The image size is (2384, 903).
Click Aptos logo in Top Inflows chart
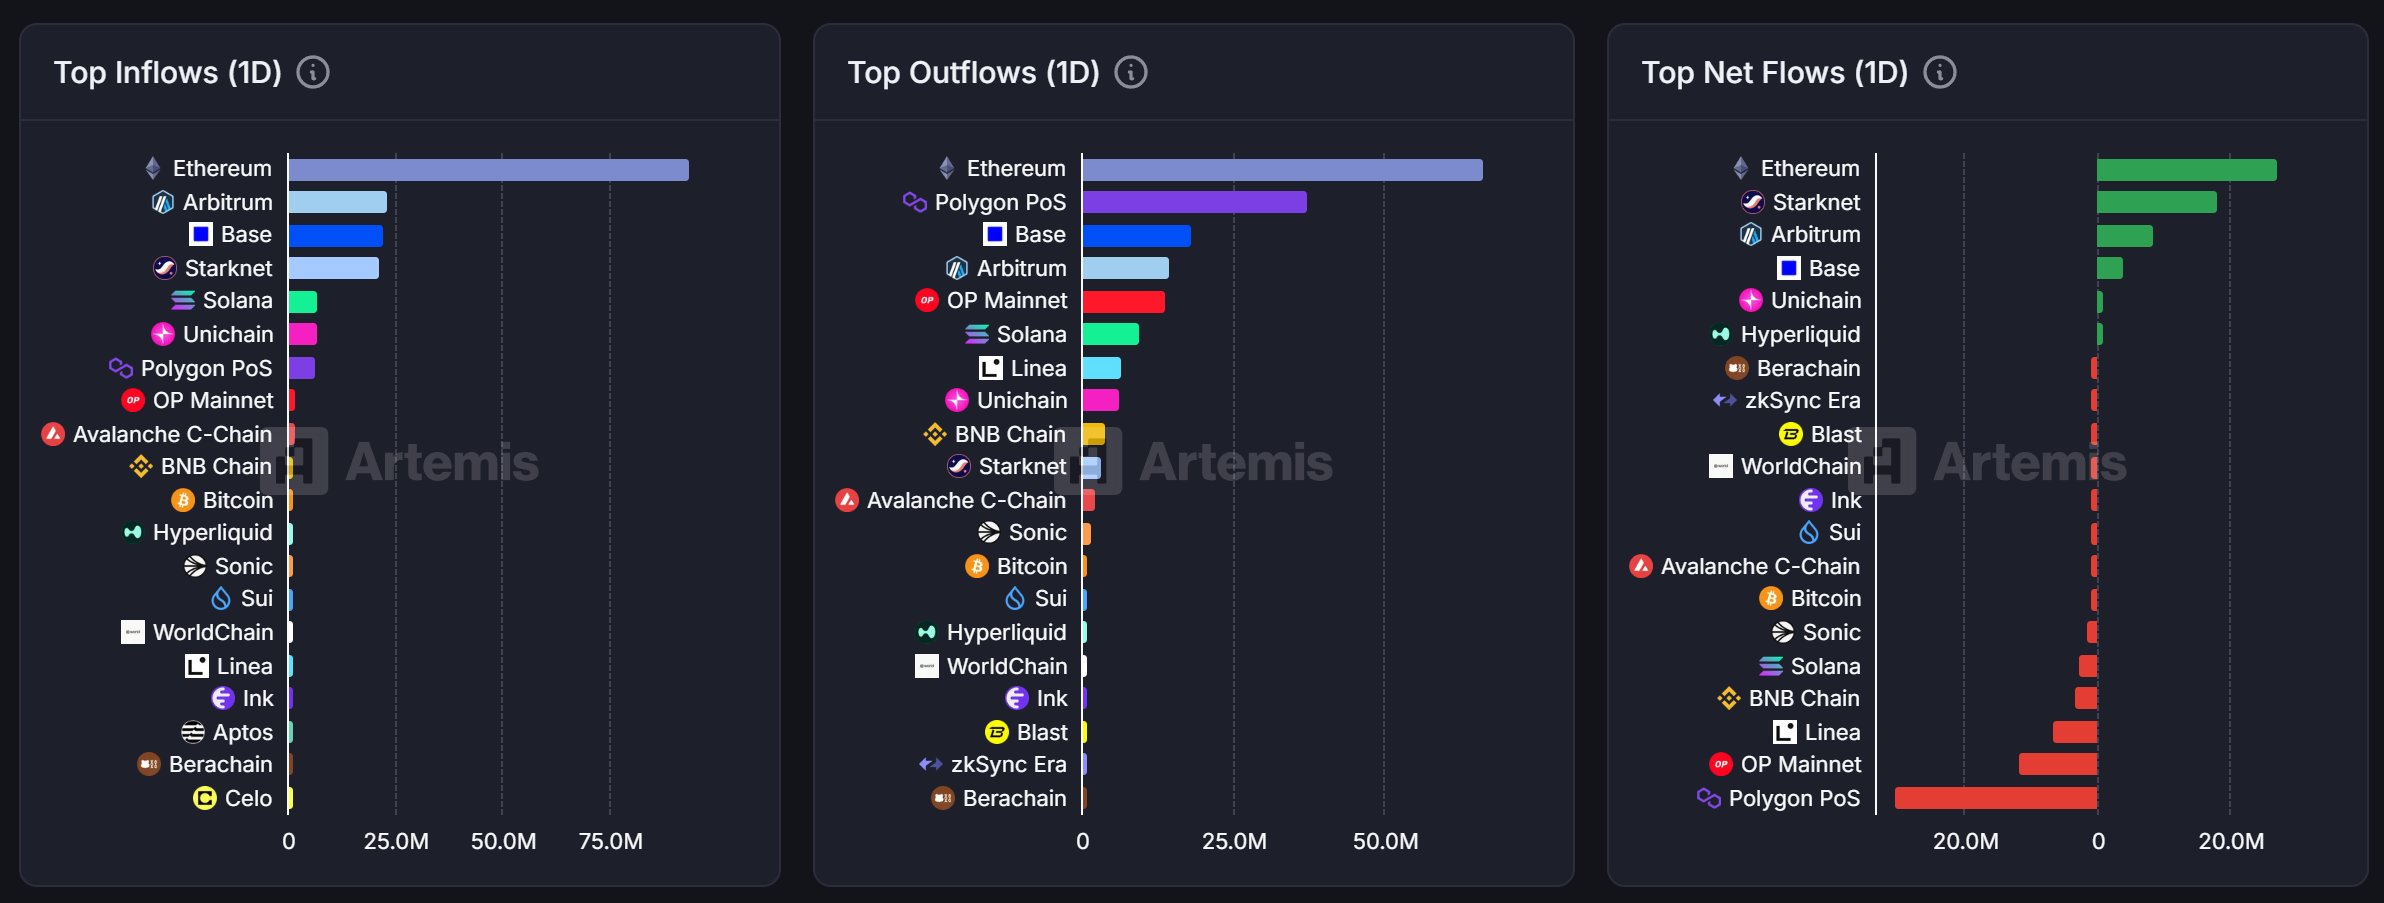click(x=193, y=732)
